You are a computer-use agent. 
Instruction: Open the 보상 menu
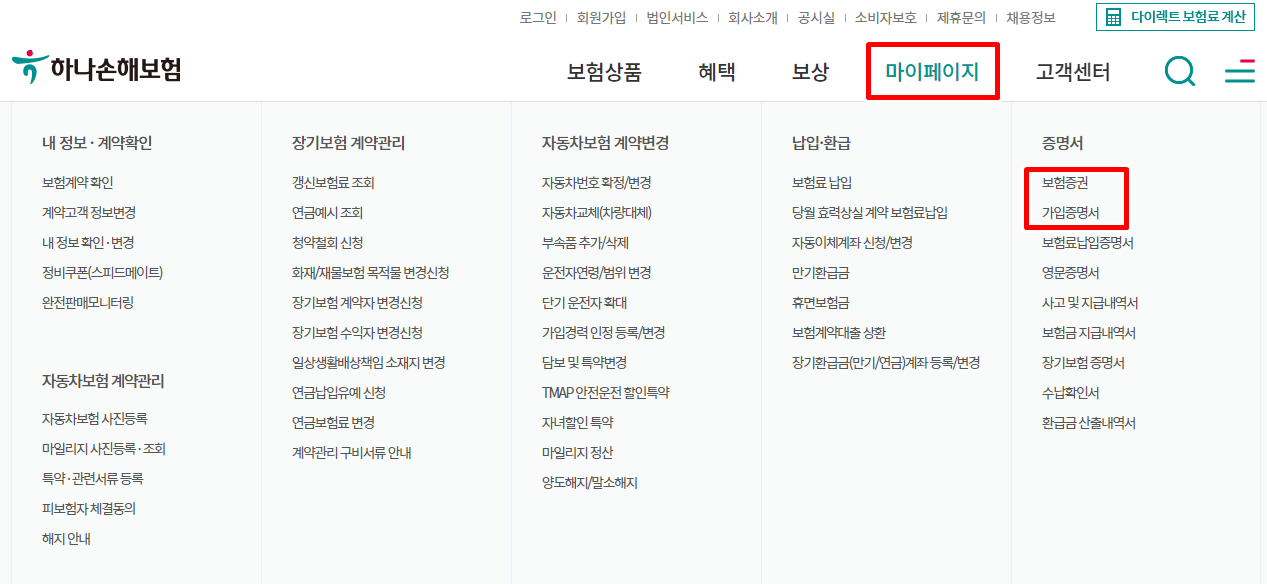[810, 72]
